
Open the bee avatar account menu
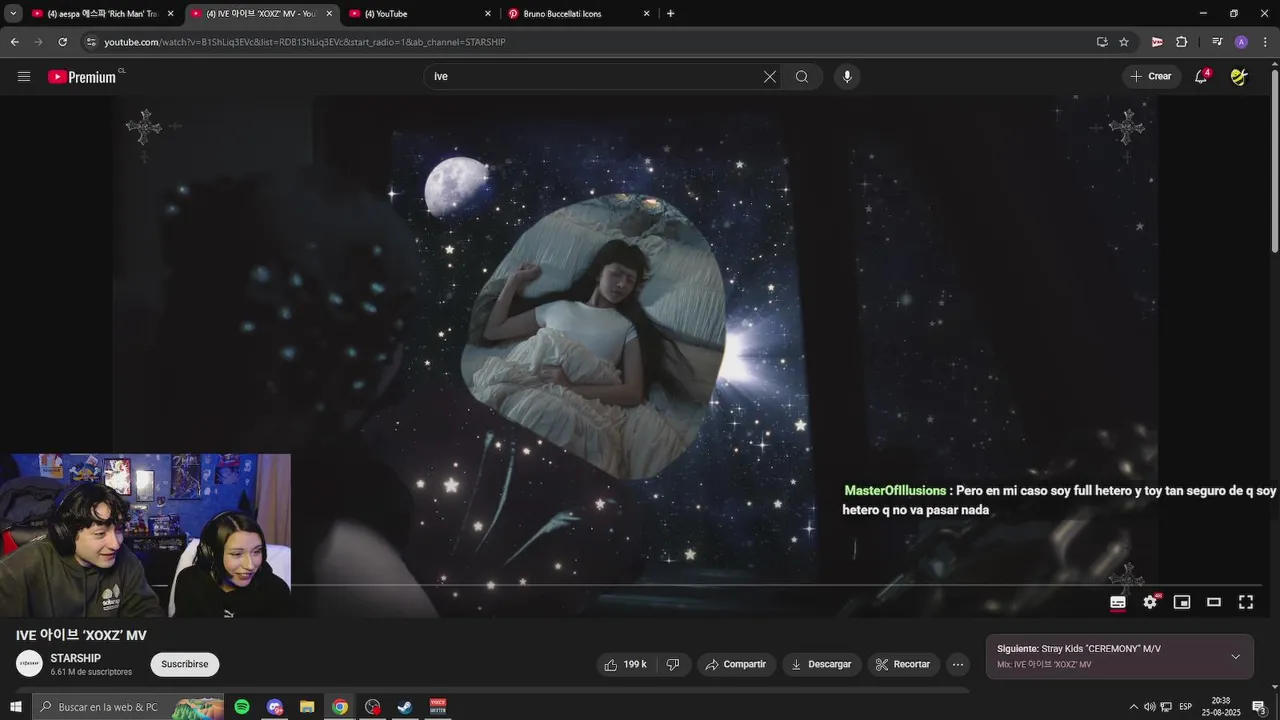tap(1239, 76)
